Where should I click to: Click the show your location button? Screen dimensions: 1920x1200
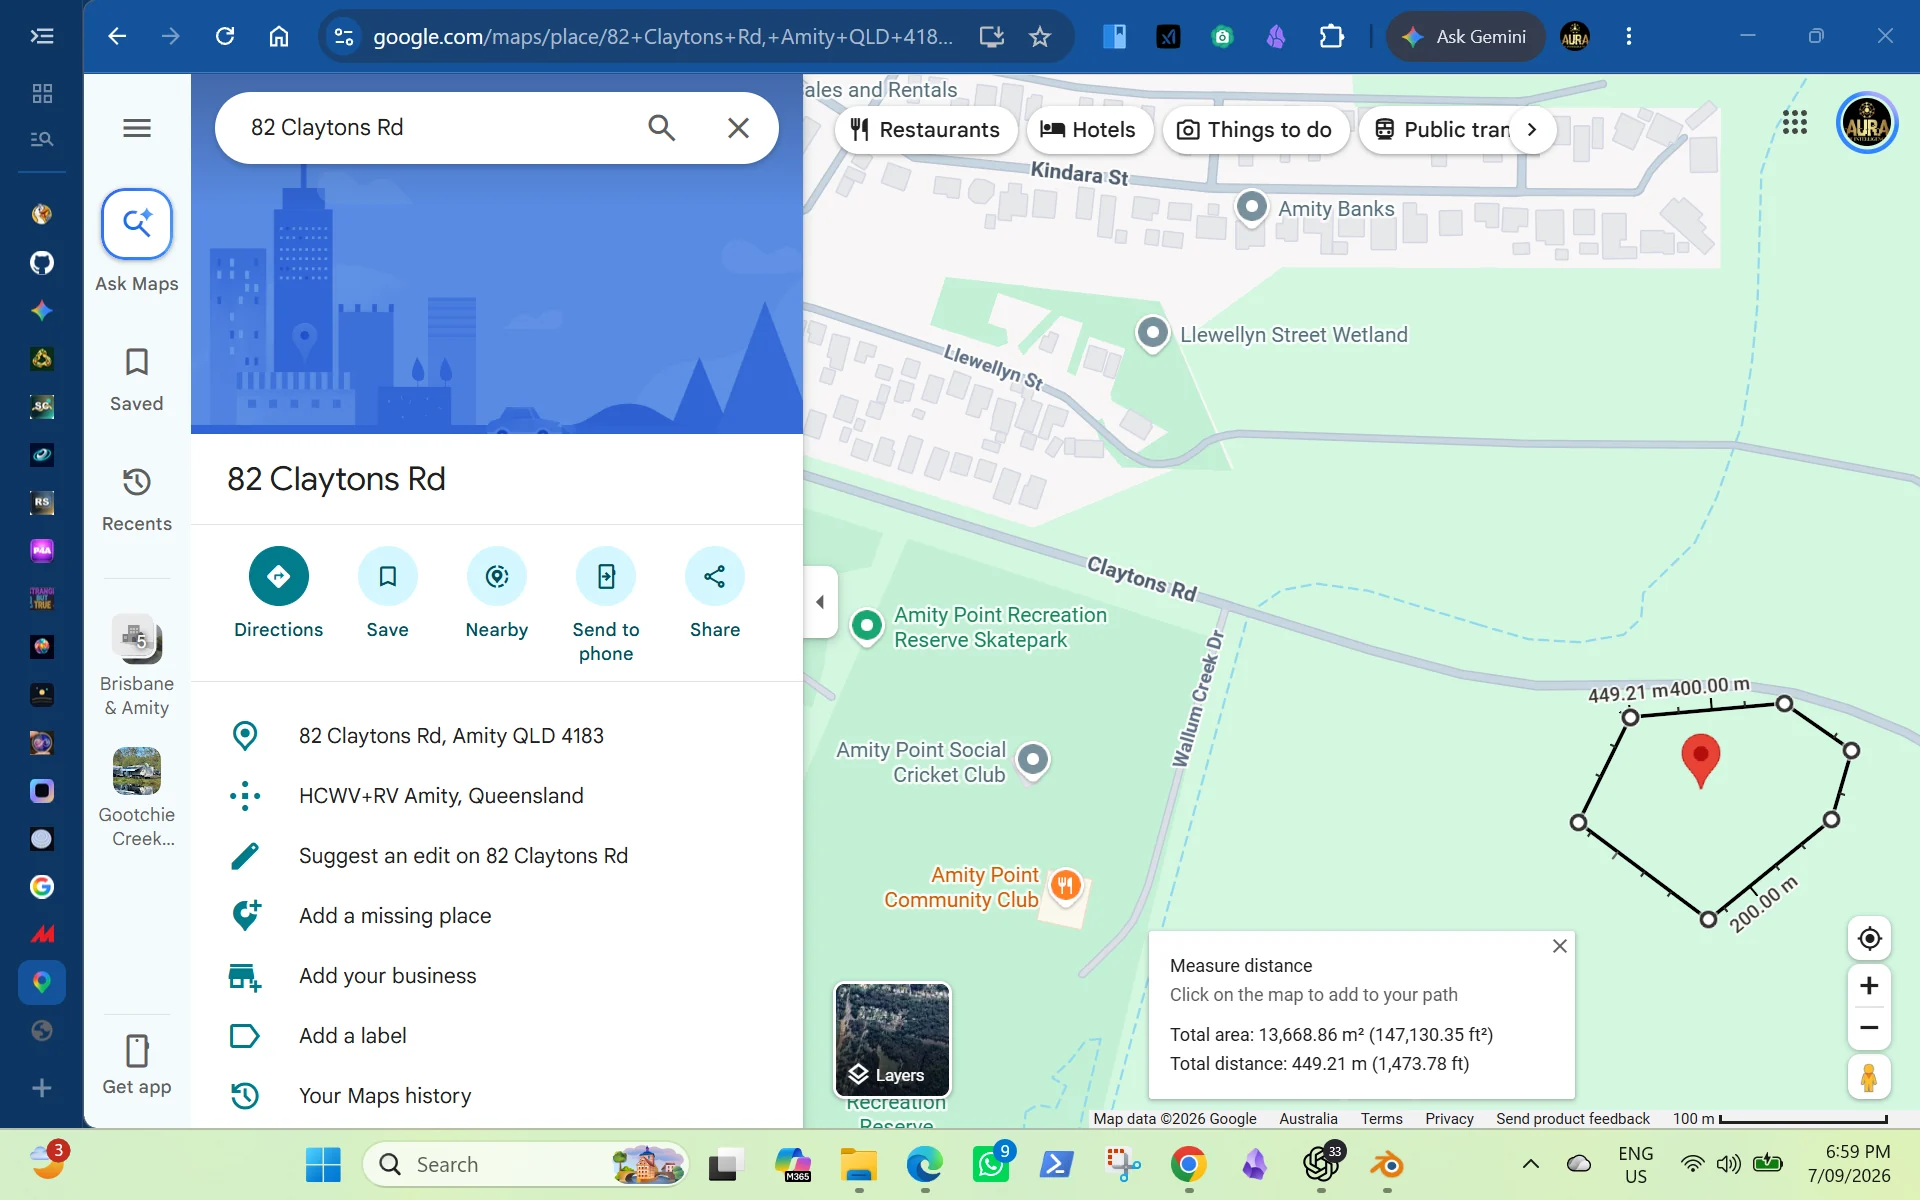click(x=1869, y=939)
